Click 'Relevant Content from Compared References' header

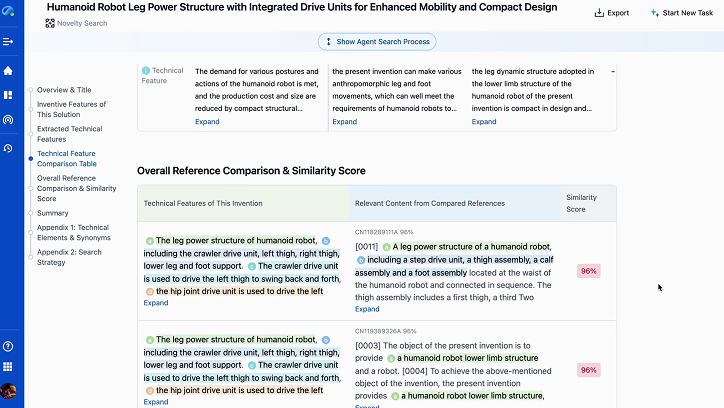[429, 204]
